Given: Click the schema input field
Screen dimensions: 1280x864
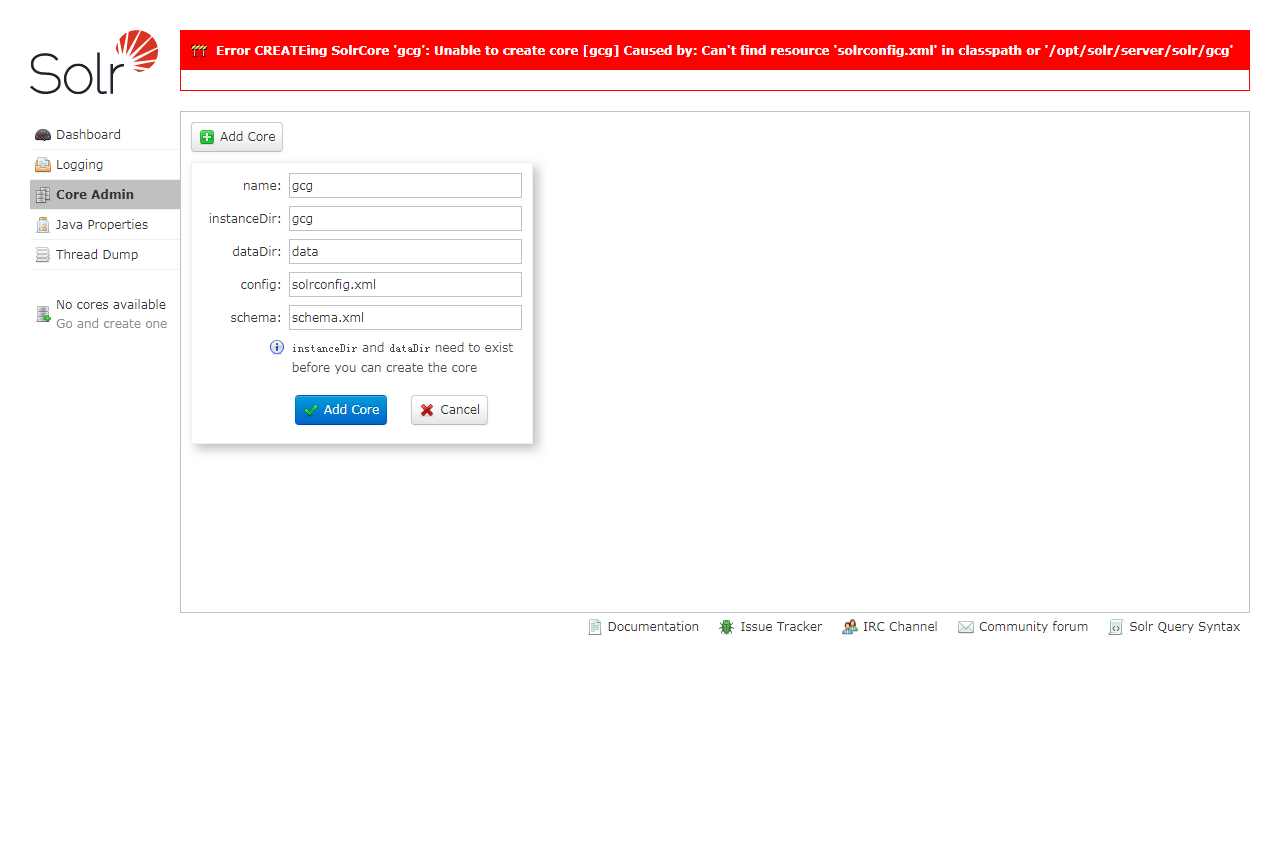Looking at the screenshot, I should pos(405,318).
